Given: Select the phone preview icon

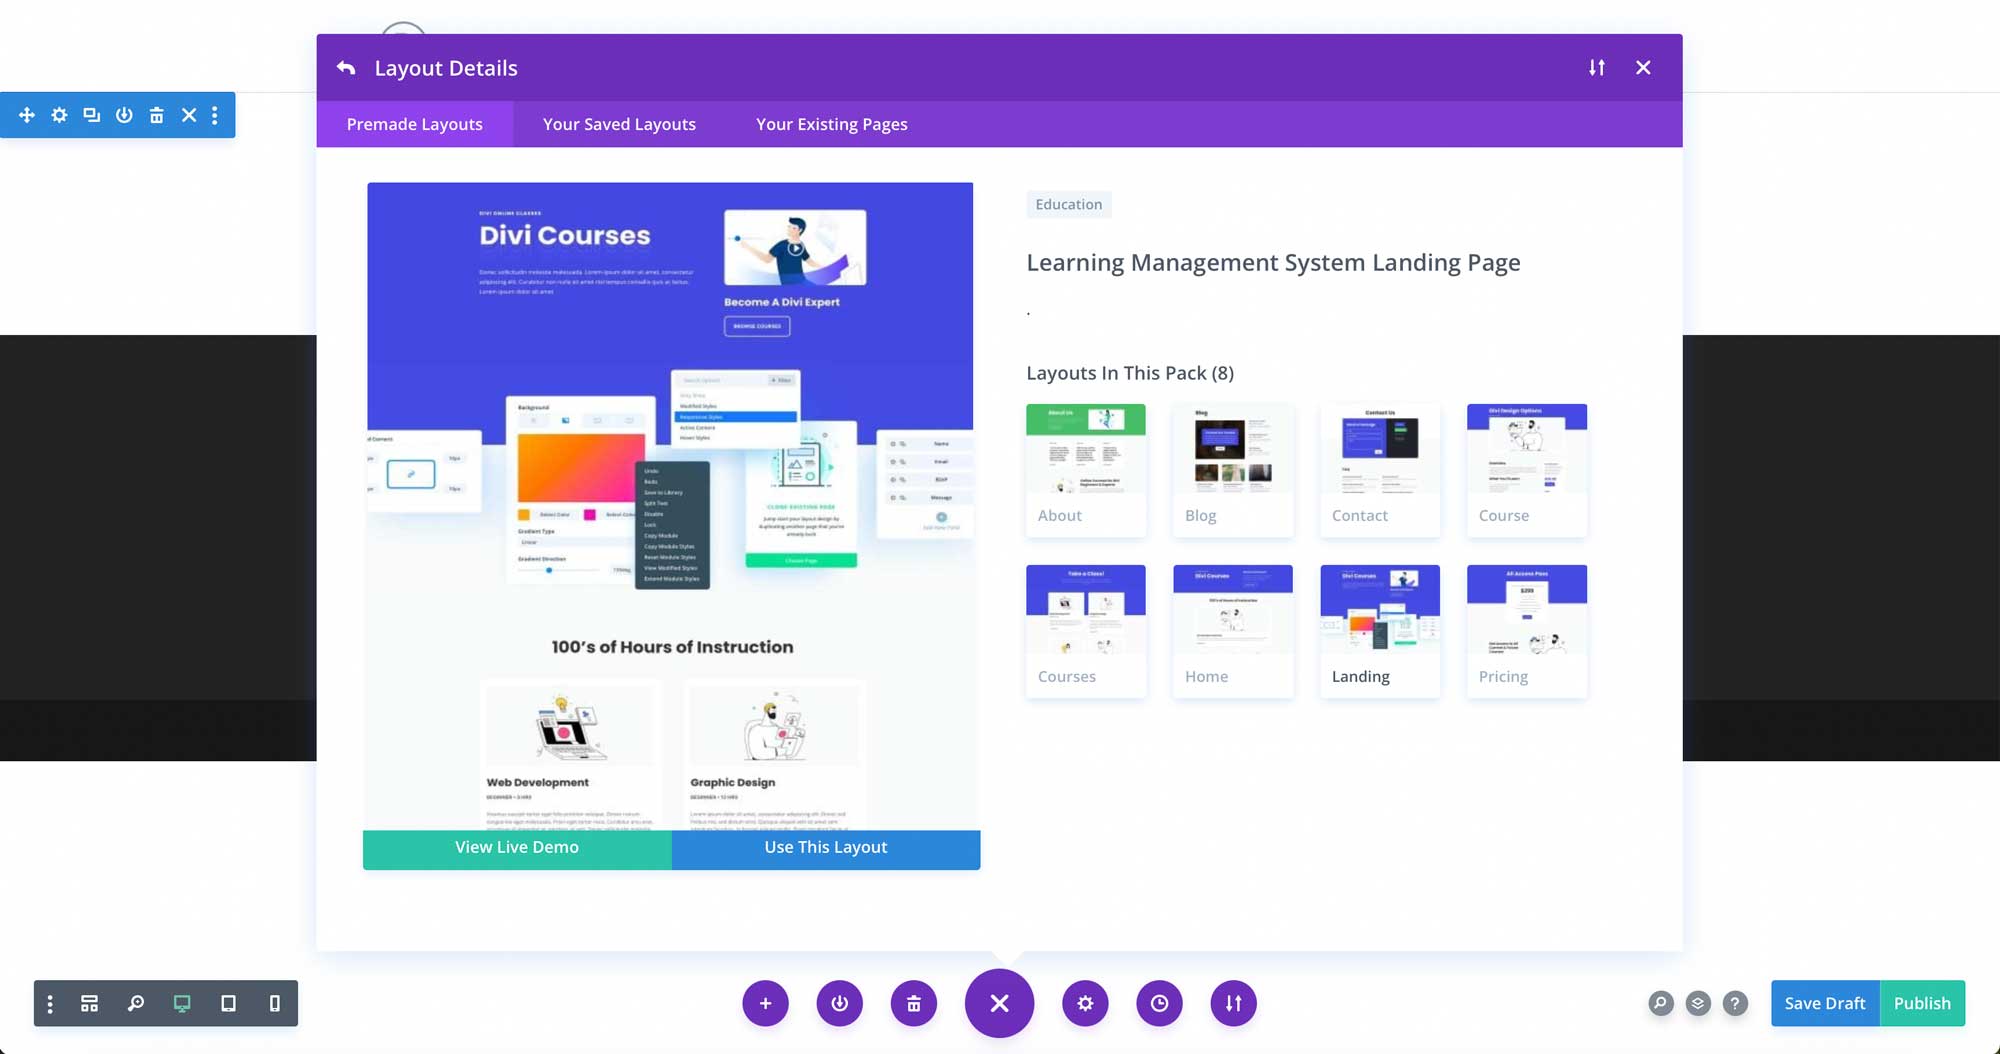Looking at the screenshot, I should point(275,1003).
